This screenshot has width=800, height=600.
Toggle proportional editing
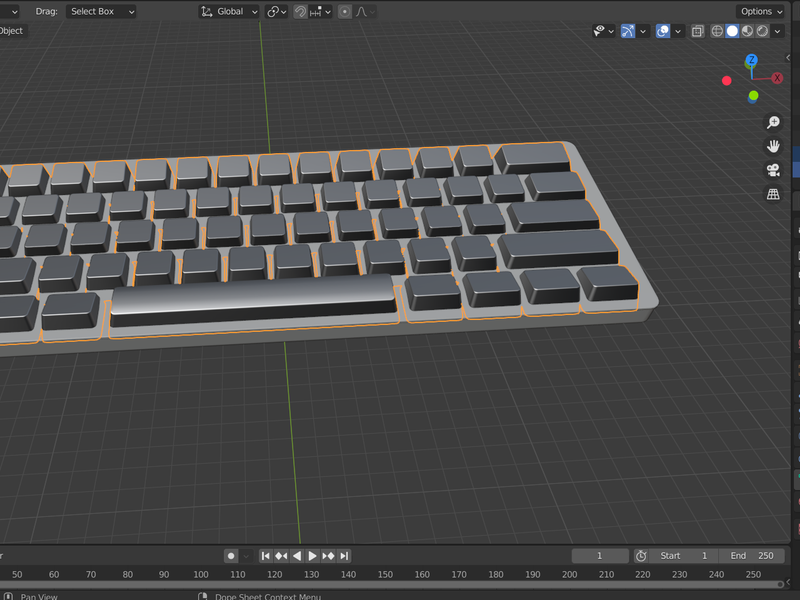point(345,12)
